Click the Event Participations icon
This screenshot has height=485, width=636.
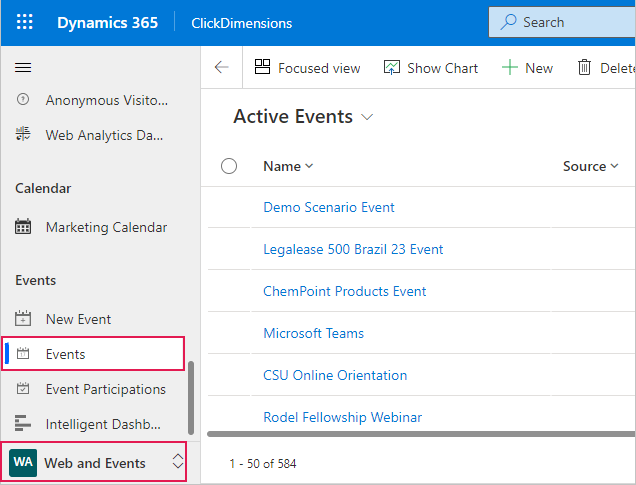pos(23,388)
